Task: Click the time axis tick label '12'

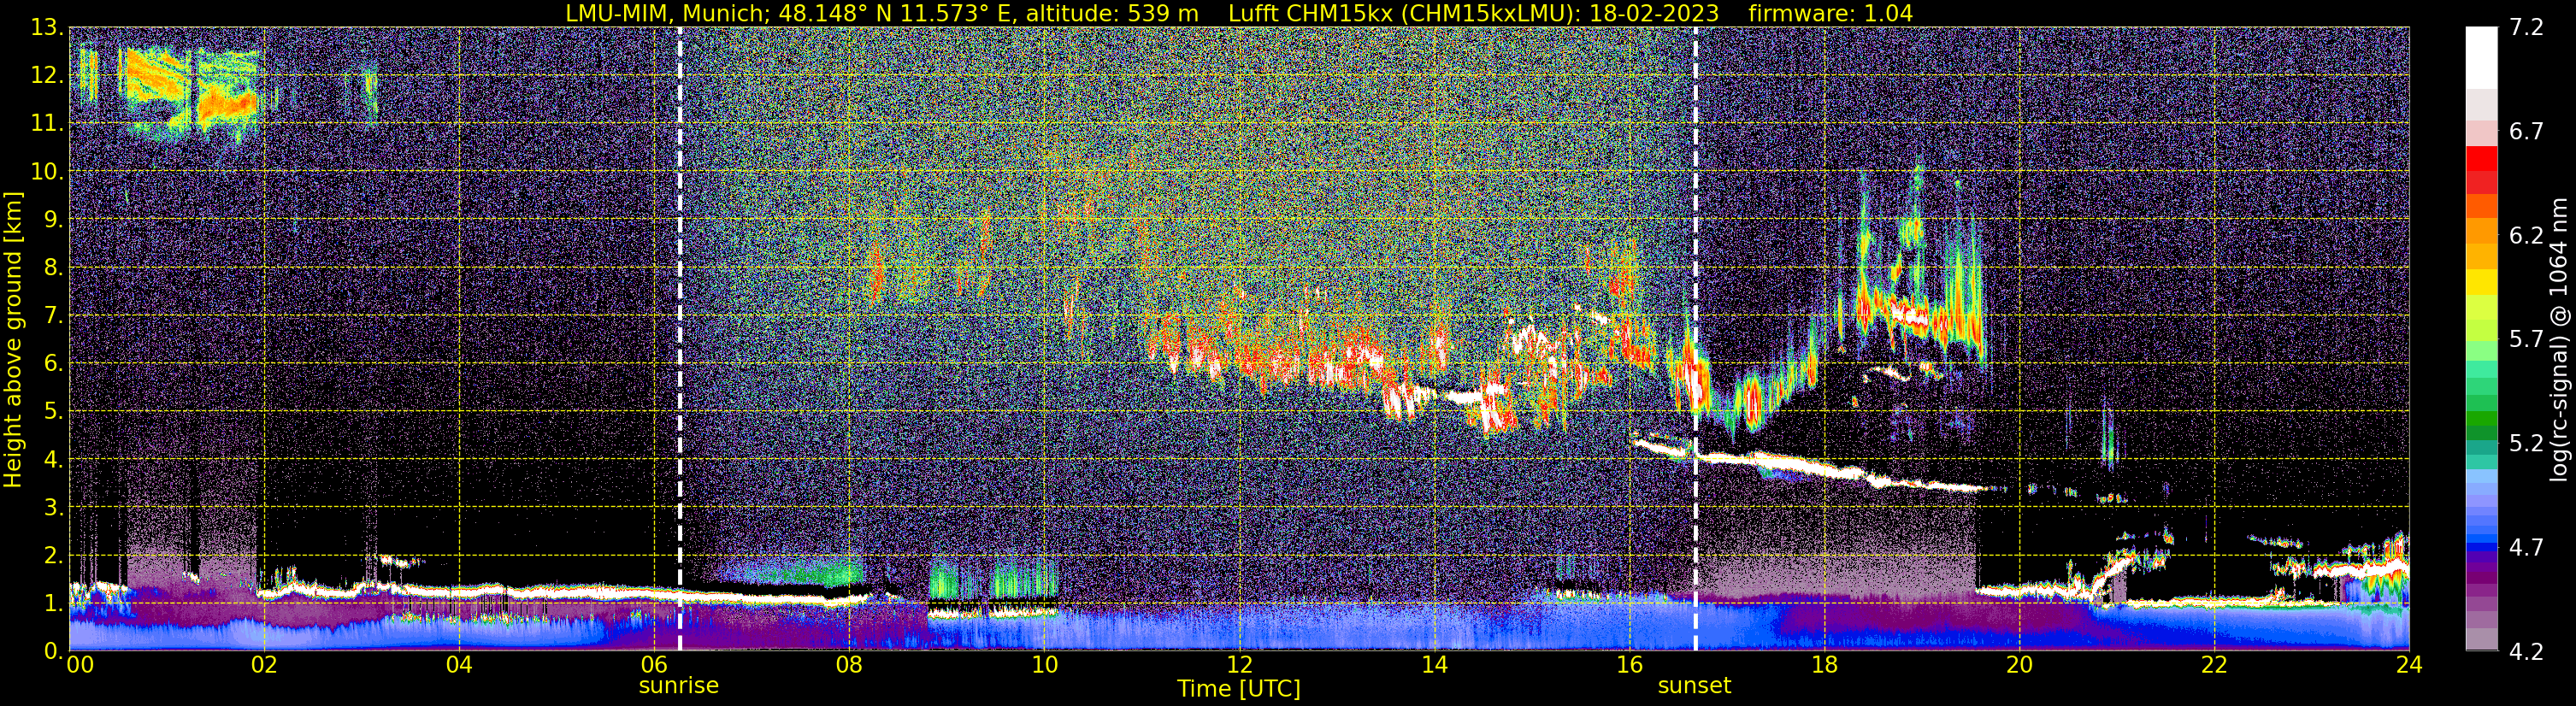Action: (x=1239, y=664)
